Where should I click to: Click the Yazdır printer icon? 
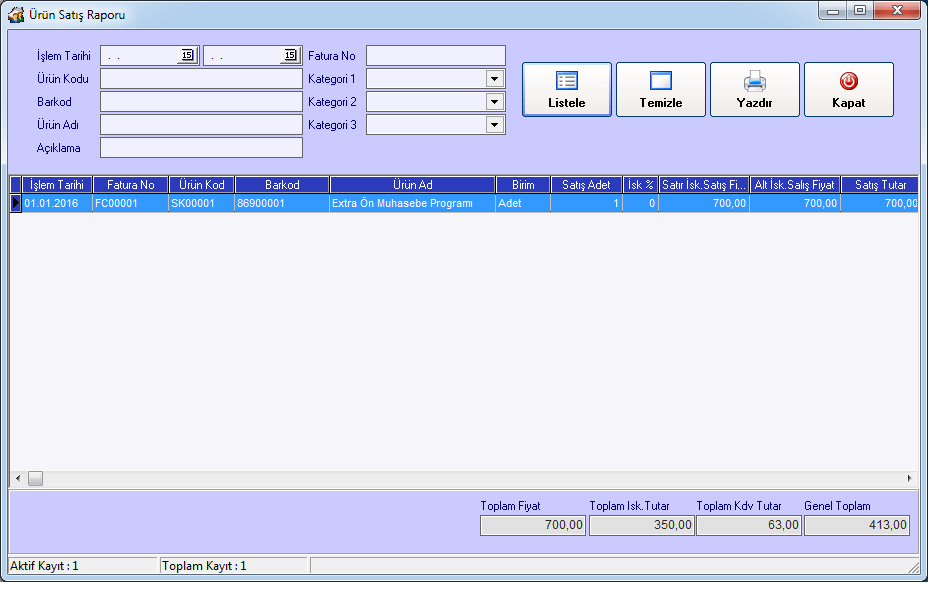pos(754,82)
